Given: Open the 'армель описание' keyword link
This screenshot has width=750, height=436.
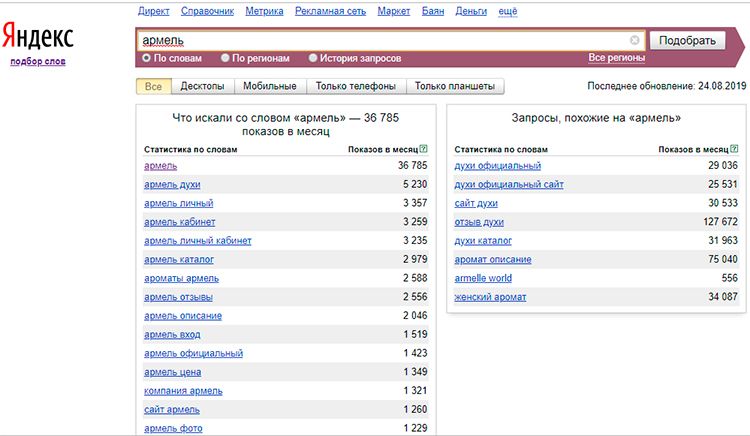Looking at the screenshot, I should tap(183, 316).
